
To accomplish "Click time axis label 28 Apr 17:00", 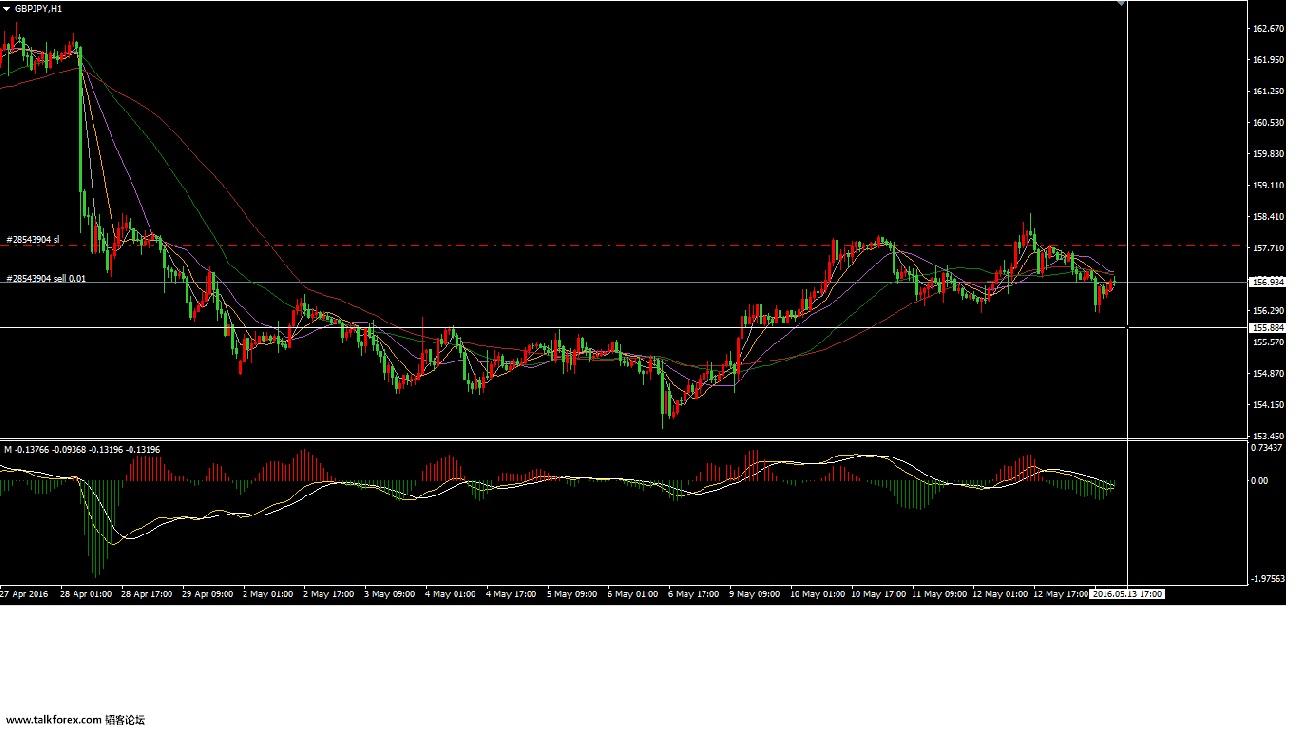I will click(x=148, y=594).
